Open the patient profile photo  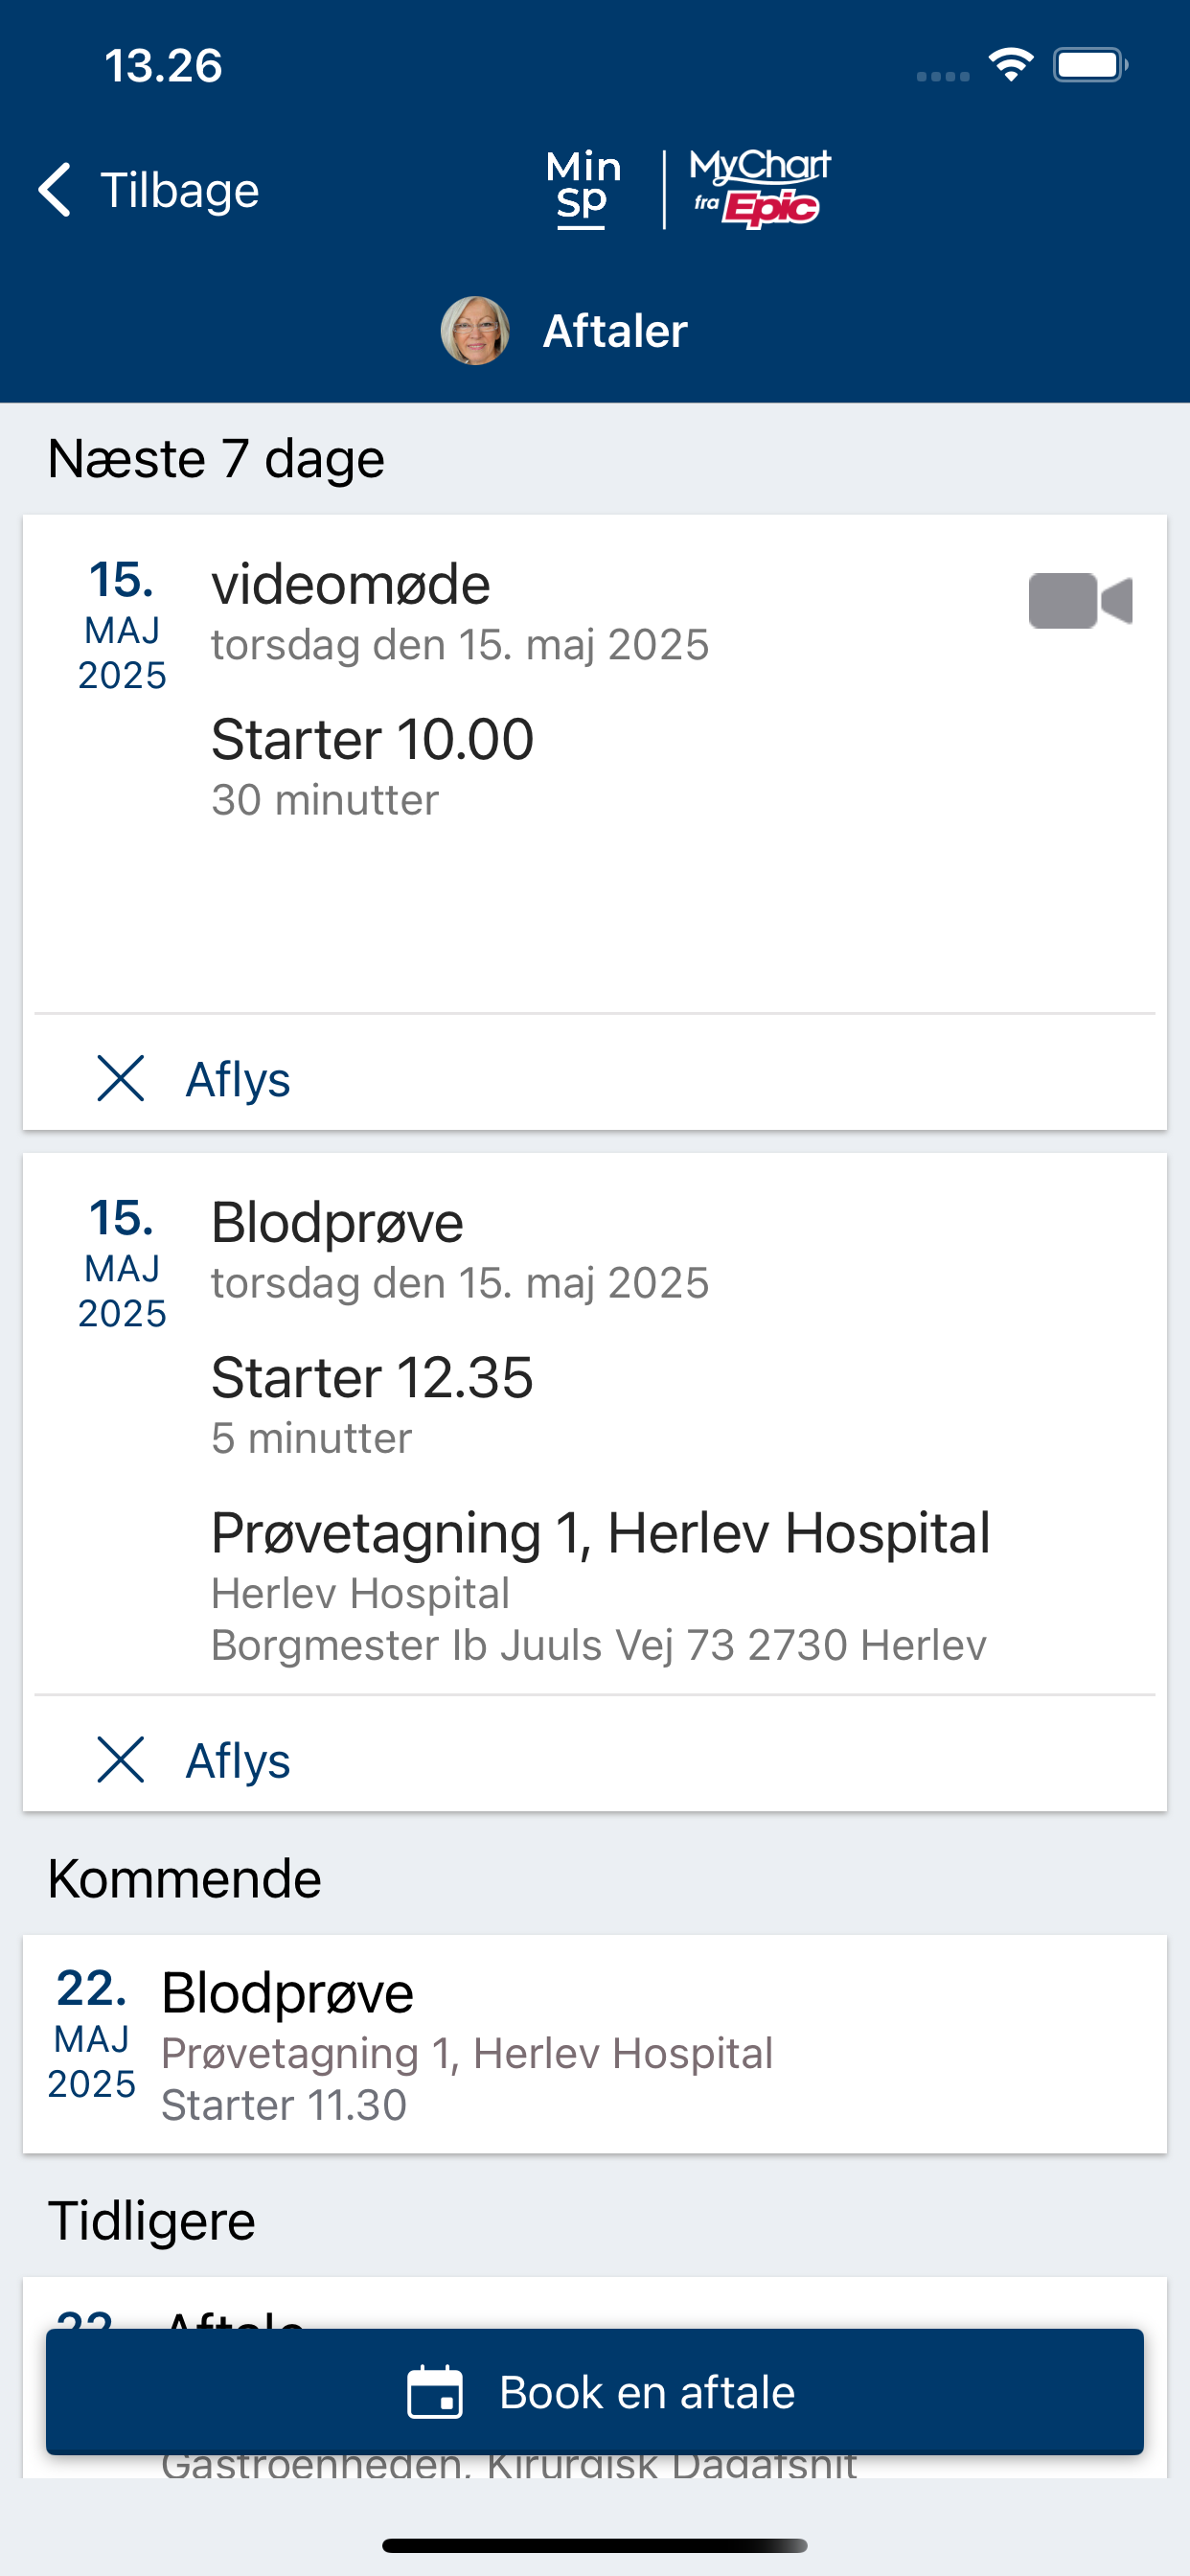475,331
